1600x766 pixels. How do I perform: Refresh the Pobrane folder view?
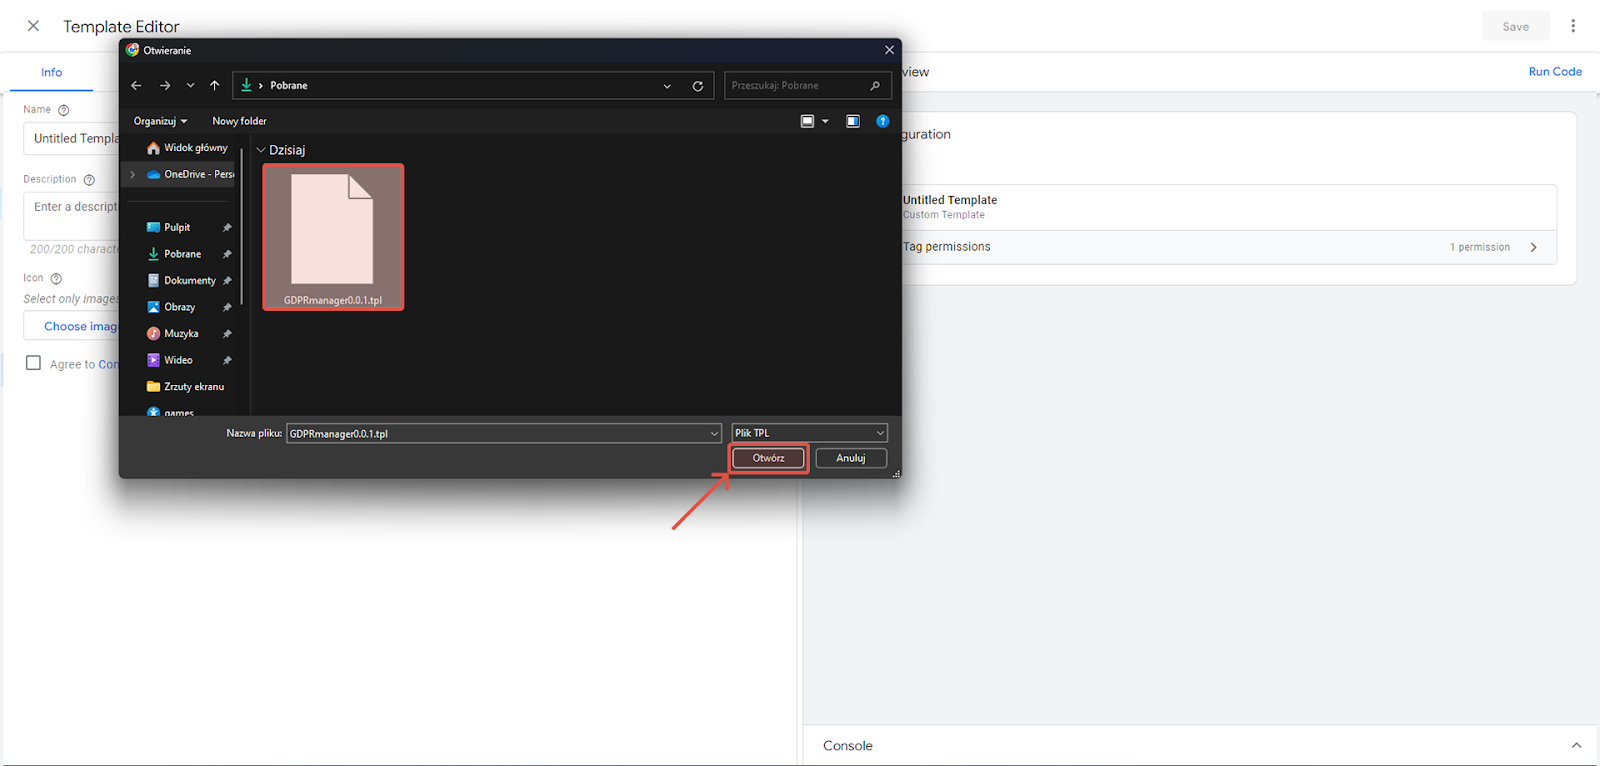click(x=698, y=86)
